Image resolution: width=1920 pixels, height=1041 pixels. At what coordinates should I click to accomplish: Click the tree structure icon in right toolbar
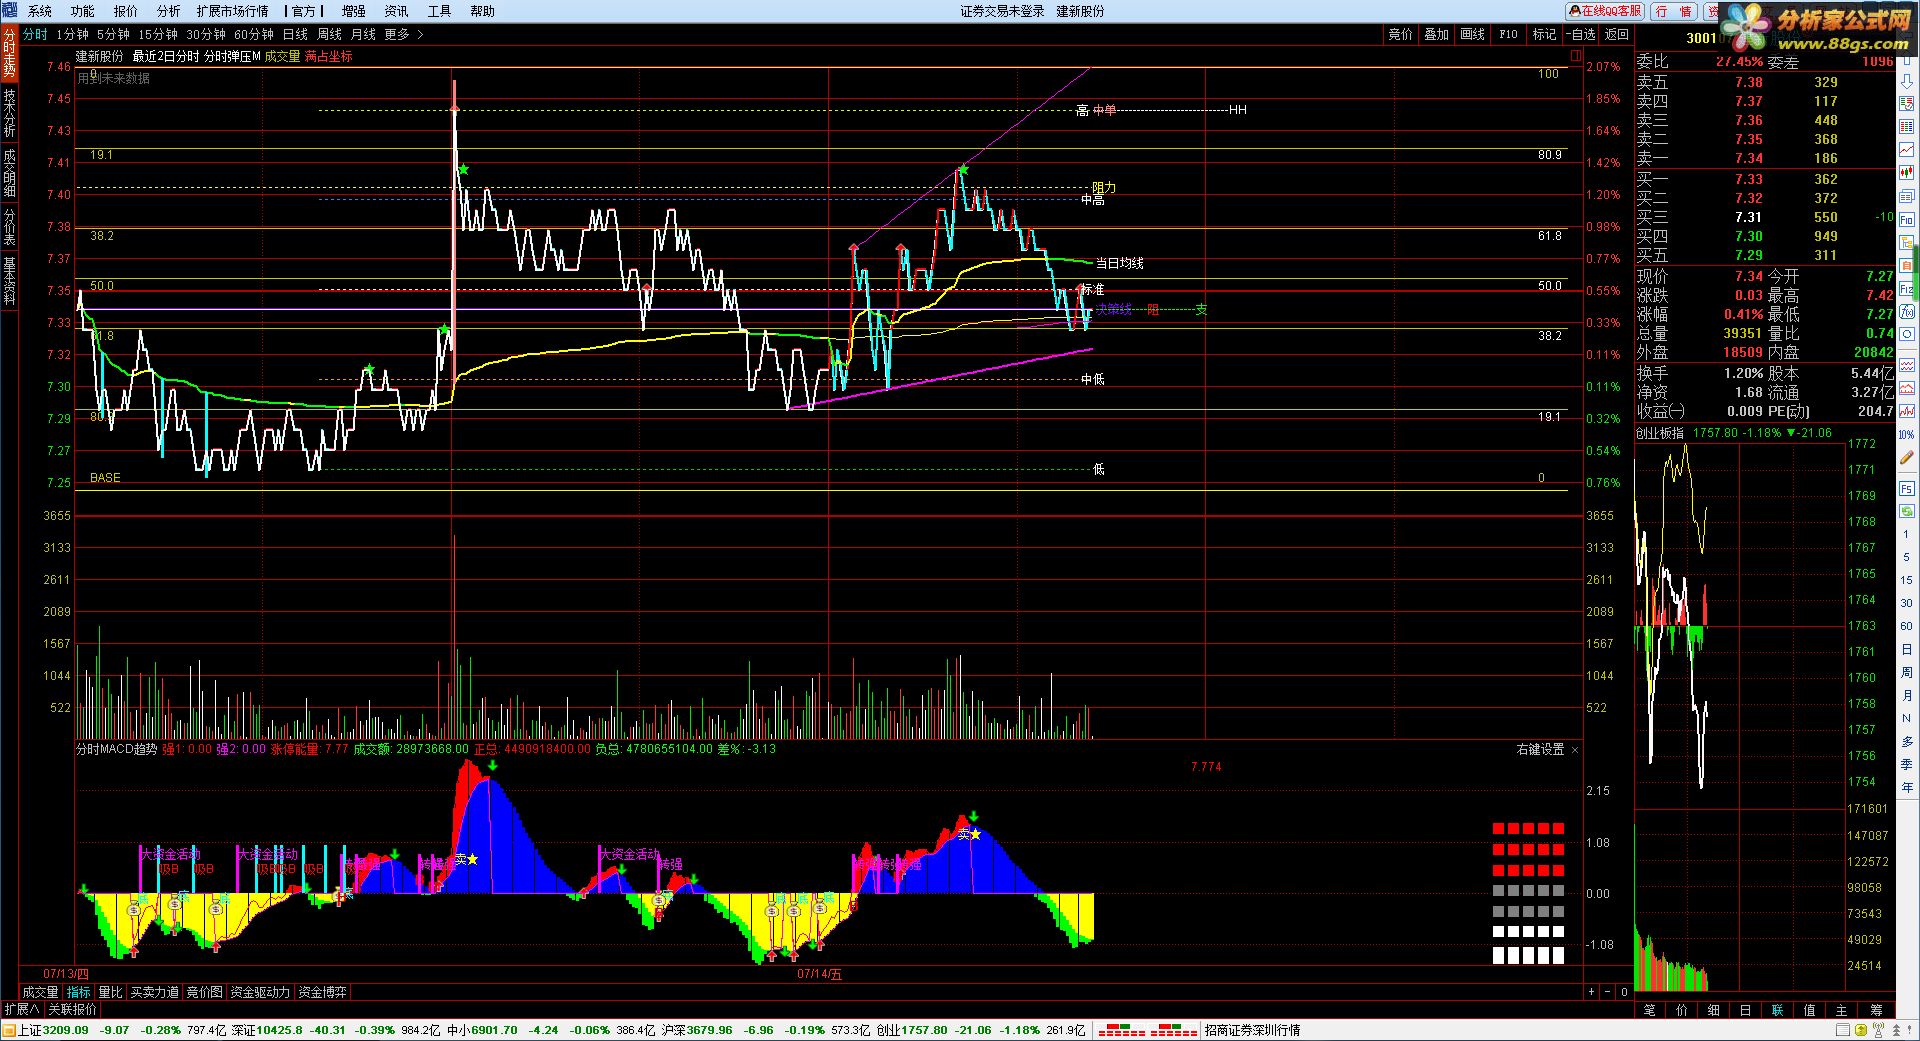(1907, 242)
